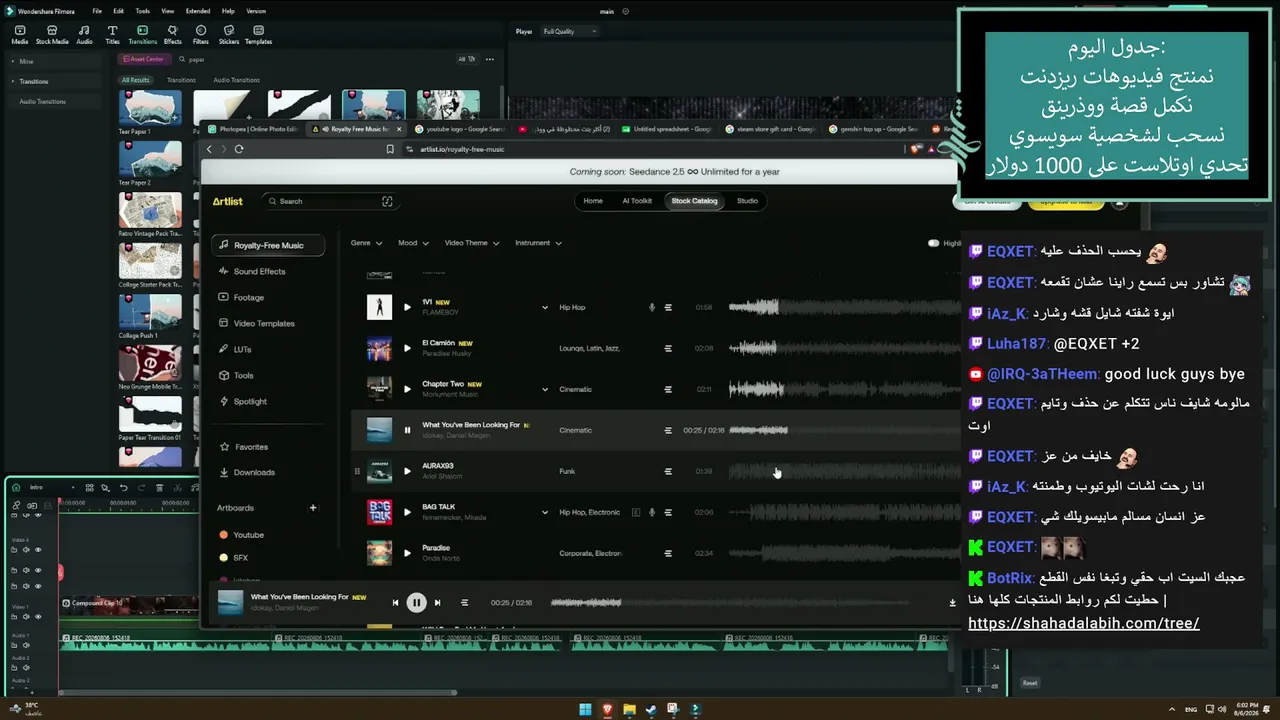Expand the Genre filter dropdown
This screenshot has height=720, width=1280.
366,243
